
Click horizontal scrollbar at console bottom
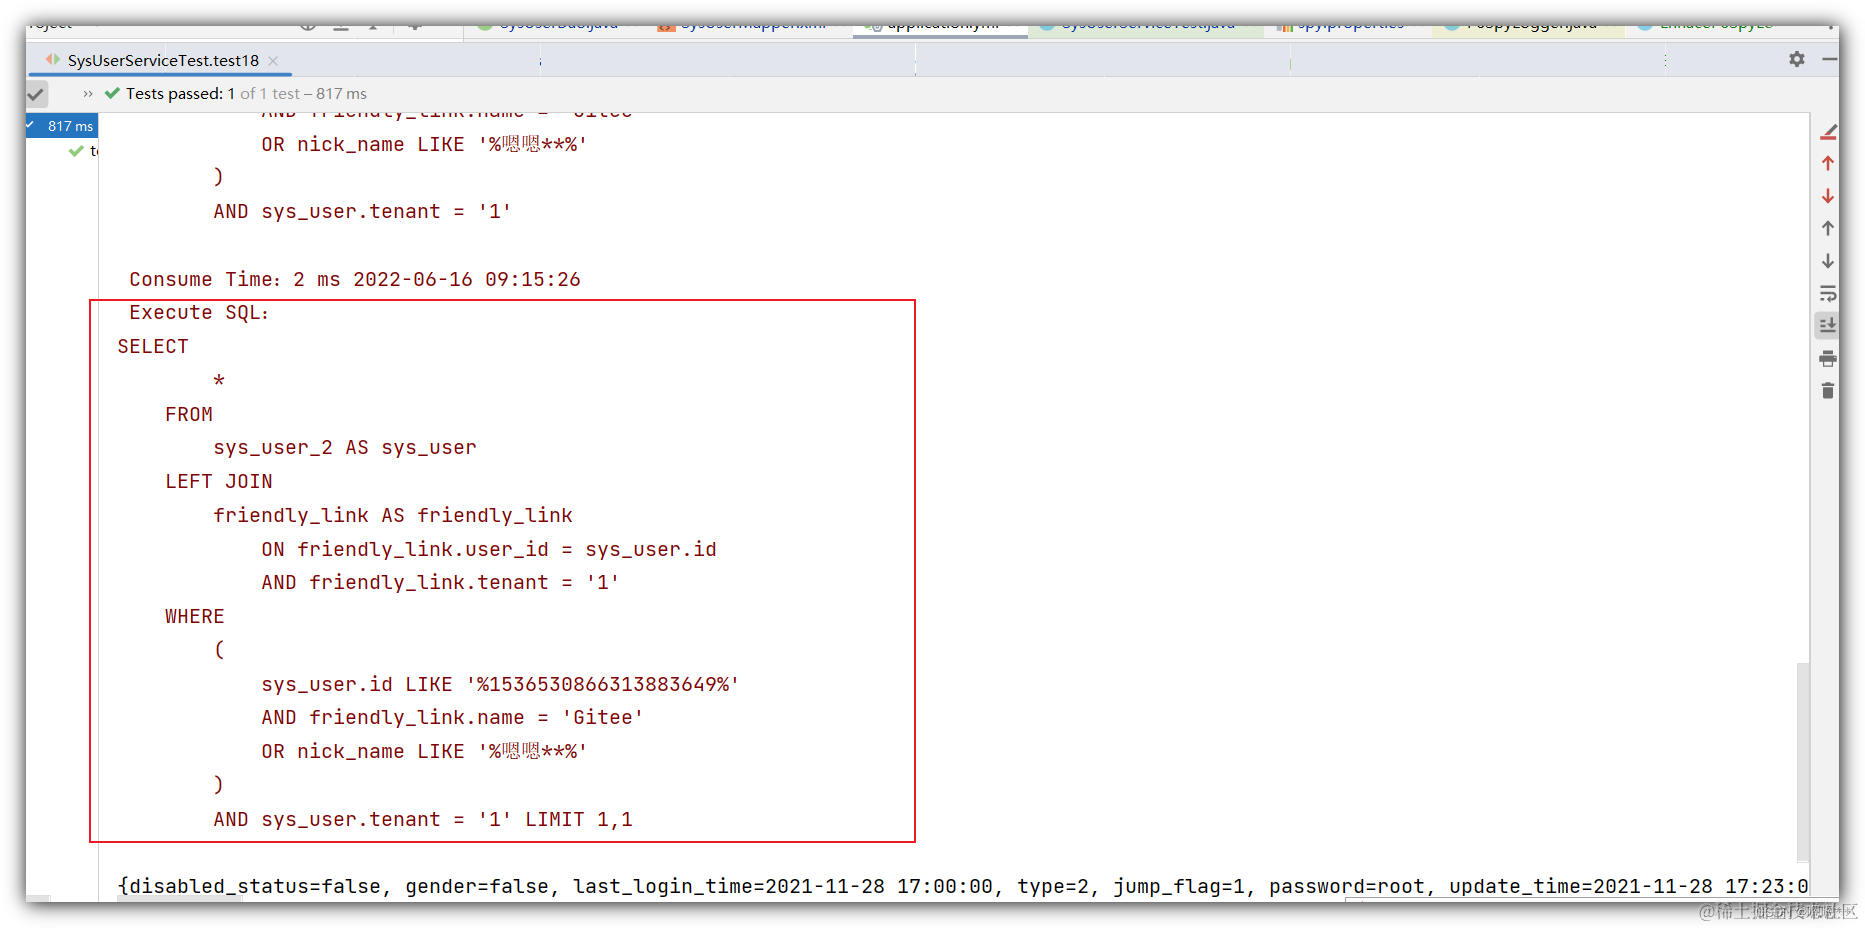point(180,899)
